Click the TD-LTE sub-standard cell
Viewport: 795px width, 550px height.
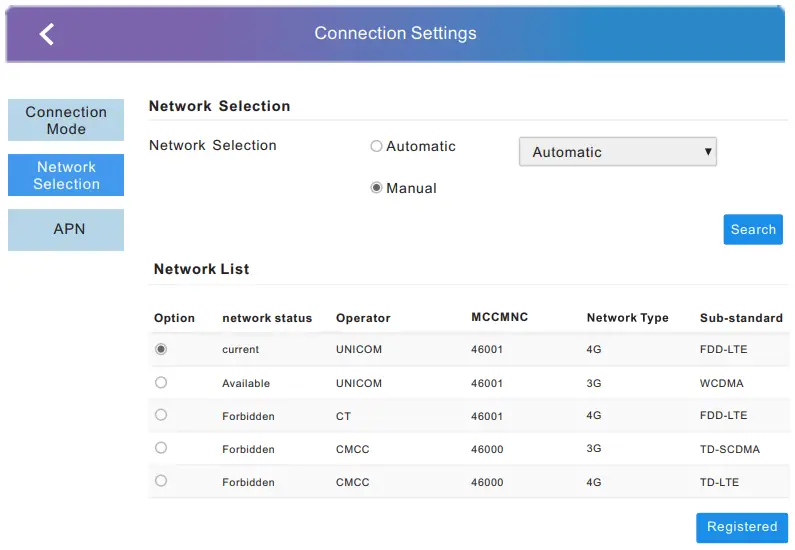coord(719,482)
